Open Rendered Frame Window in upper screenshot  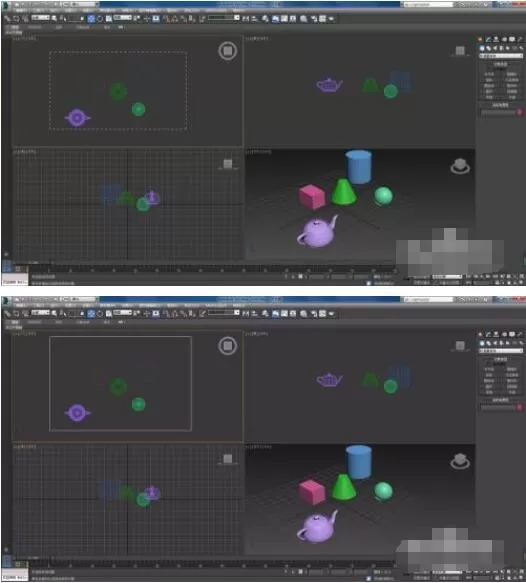322,19
